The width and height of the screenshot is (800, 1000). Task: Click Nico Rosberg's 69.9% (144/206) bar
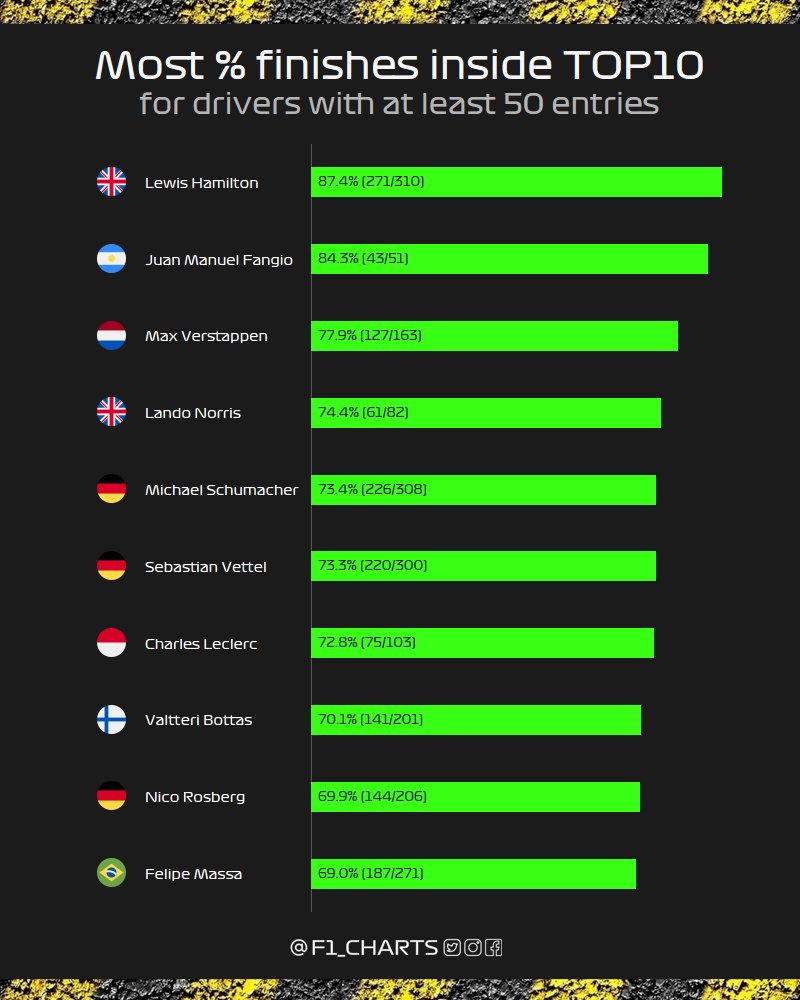[x=475, y=797]
